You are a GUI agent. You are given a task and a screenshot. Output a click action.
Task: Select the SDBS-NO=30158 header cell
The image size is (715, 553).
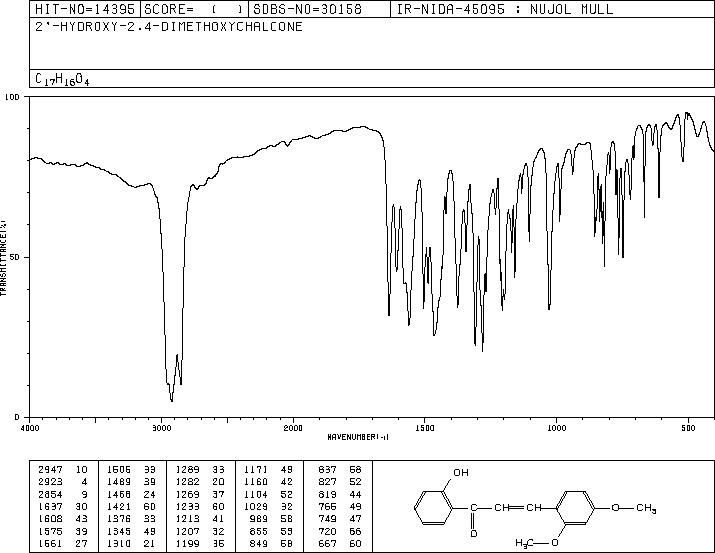pos(319,9)
